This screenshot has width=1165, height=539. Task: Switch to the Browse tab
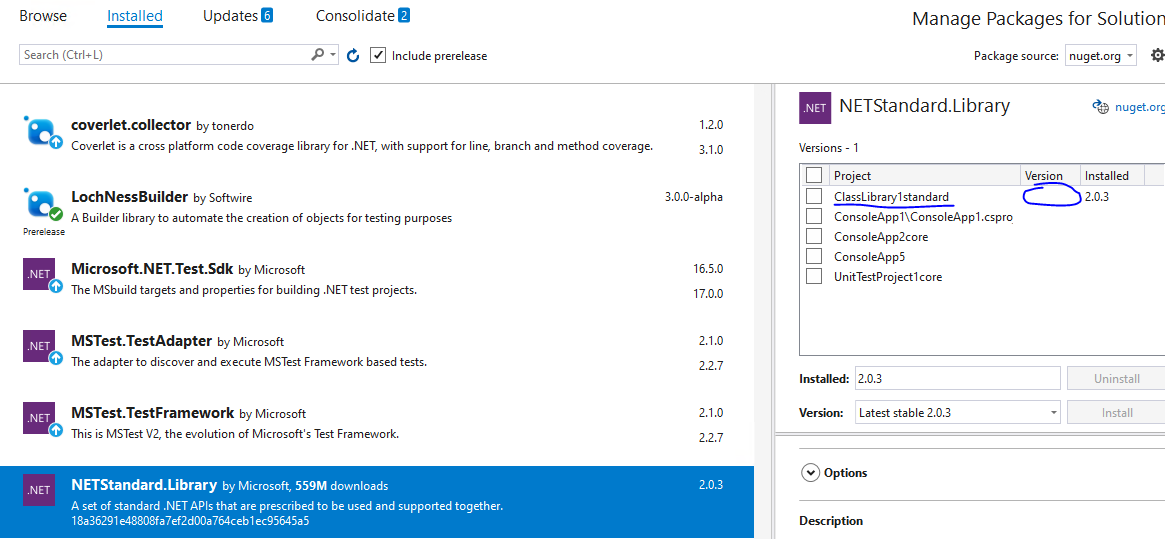[43, 16]
